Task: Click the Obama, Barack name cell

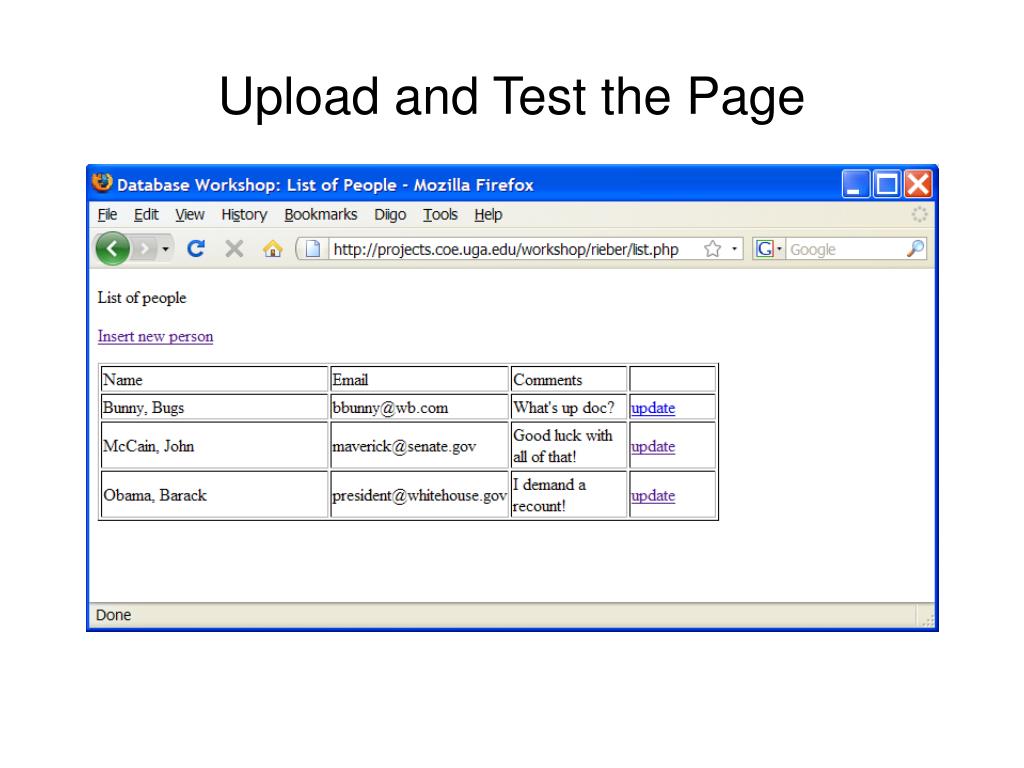Action: (x=214, y=495)
